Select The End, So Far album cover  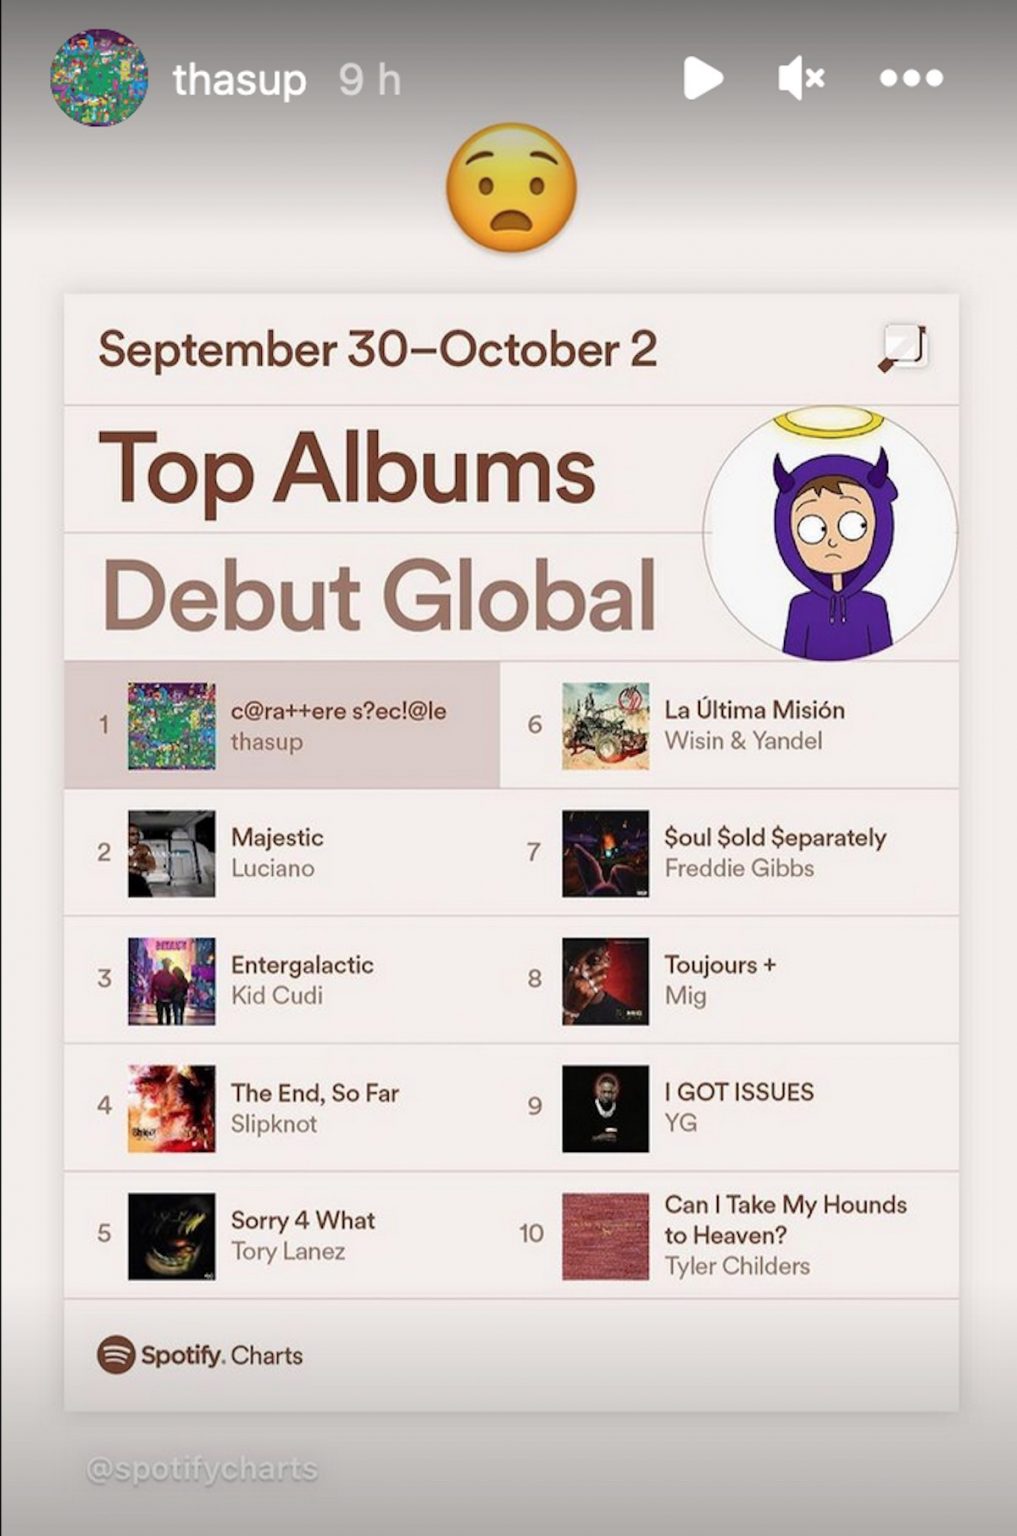click(171, 1108)
